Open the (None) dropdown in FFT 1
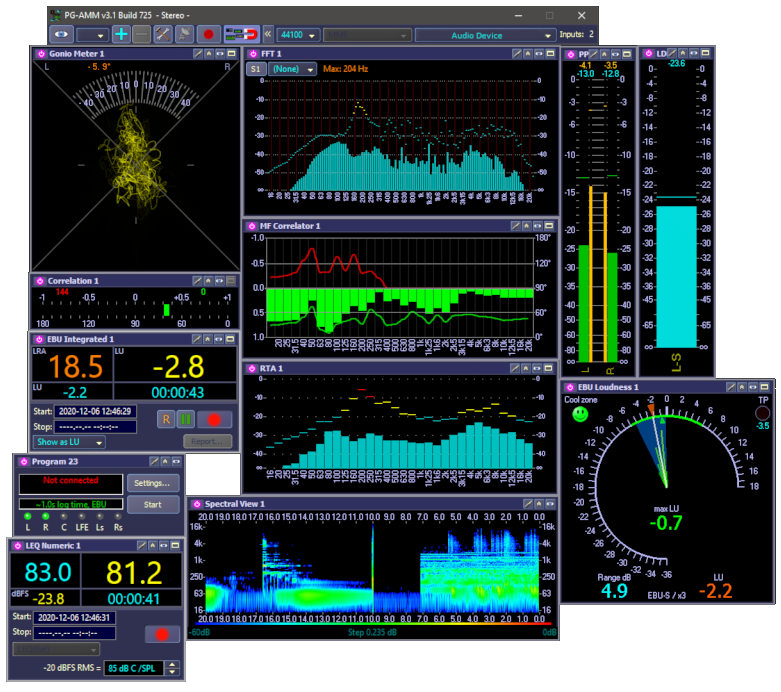 pos(292,69)
